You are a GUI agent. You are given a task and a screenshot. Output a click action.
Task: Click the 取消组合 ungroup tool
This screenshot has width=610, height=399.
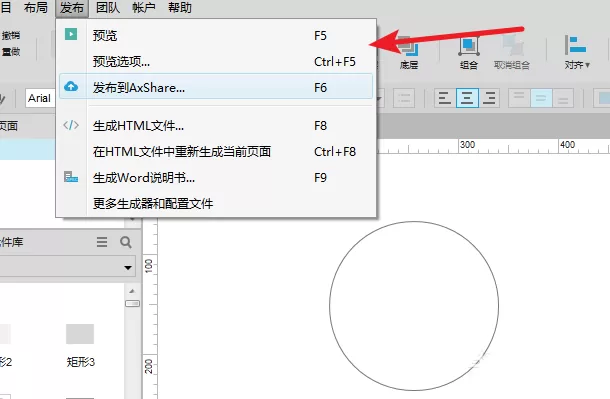512,52
